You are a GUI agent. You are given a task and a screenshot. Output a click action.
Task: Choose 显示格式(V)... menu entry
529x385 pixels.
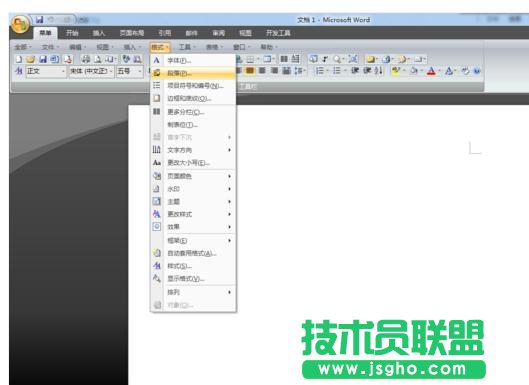tap(193, 278)
